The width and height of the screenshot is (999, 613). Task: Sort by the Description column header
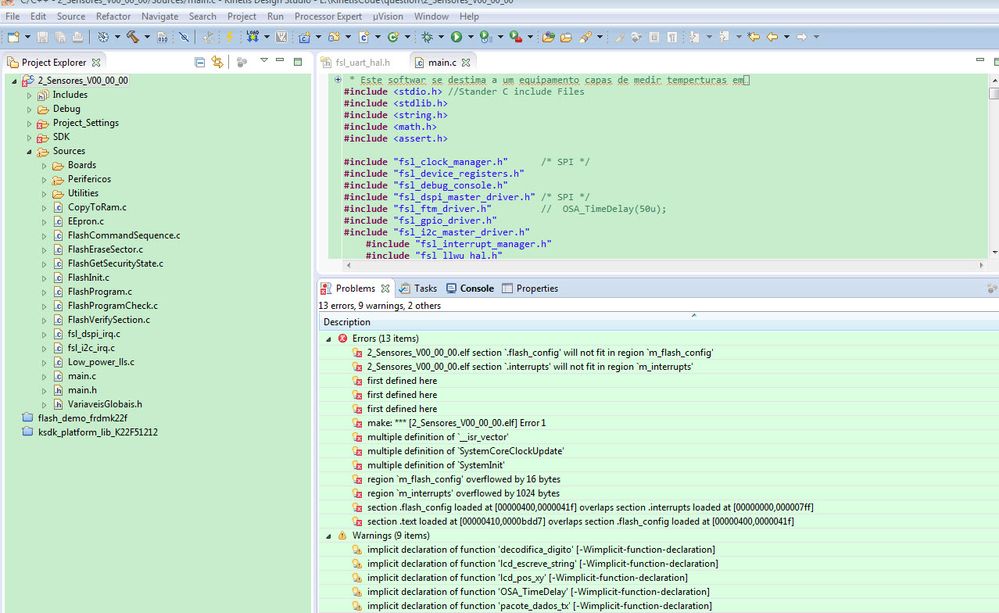(658, 322)
